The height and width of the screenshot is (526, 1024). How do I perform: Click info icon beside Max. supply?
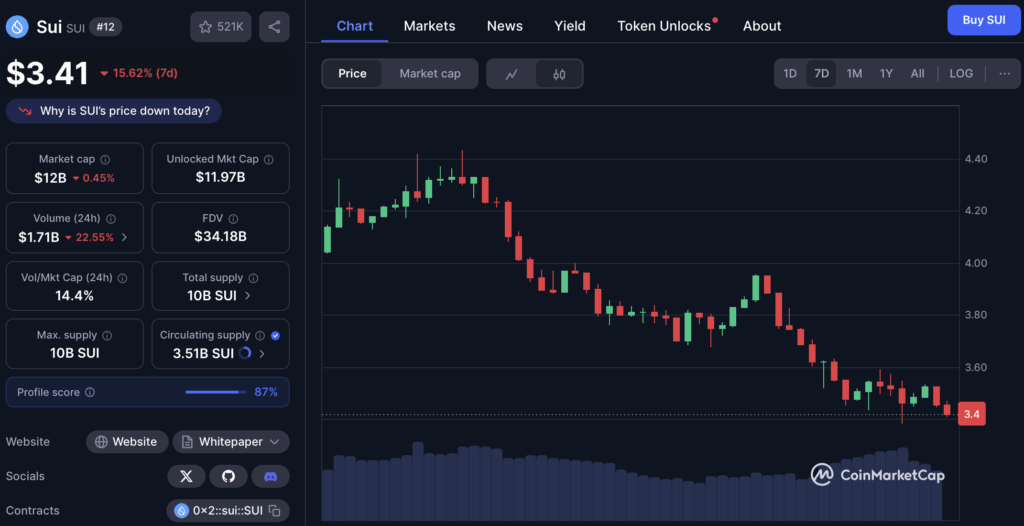[107, 335]
